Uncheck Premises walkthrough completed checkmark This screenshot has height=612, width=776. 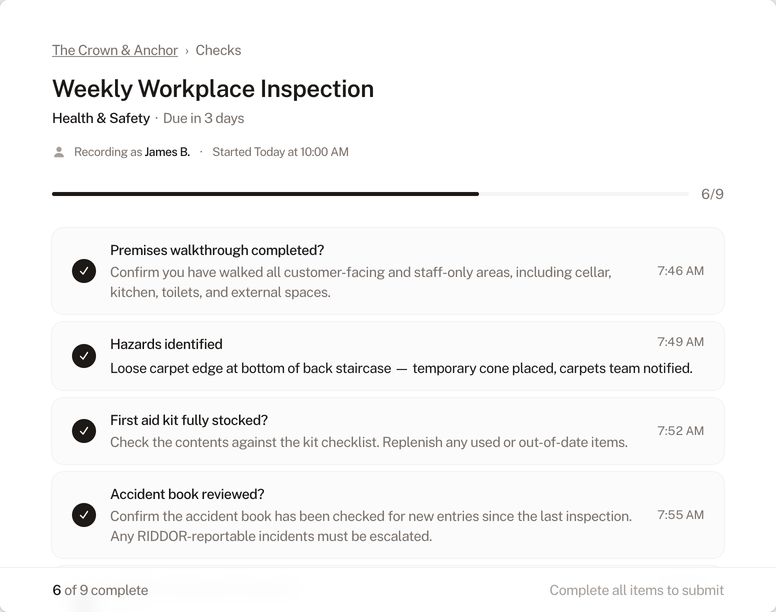(x=84, y=271)
